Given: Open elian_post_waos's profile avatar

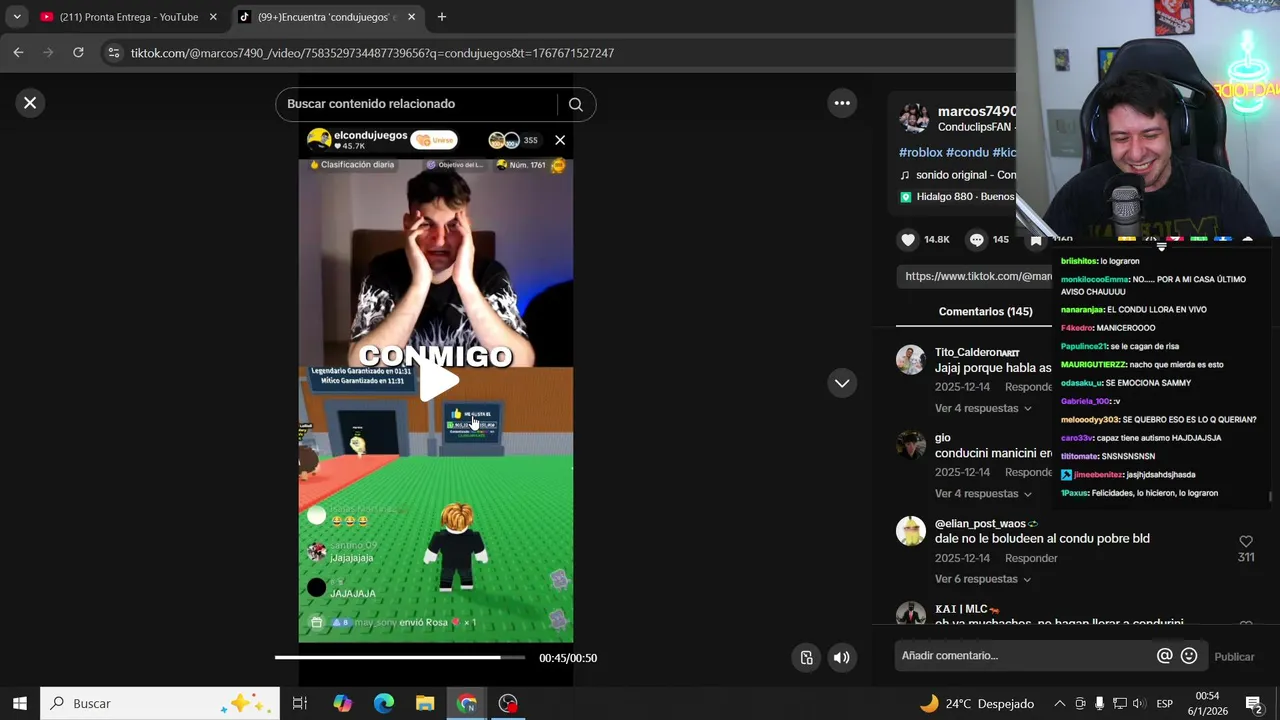Looking at the screenshot, I should point(910,531).
